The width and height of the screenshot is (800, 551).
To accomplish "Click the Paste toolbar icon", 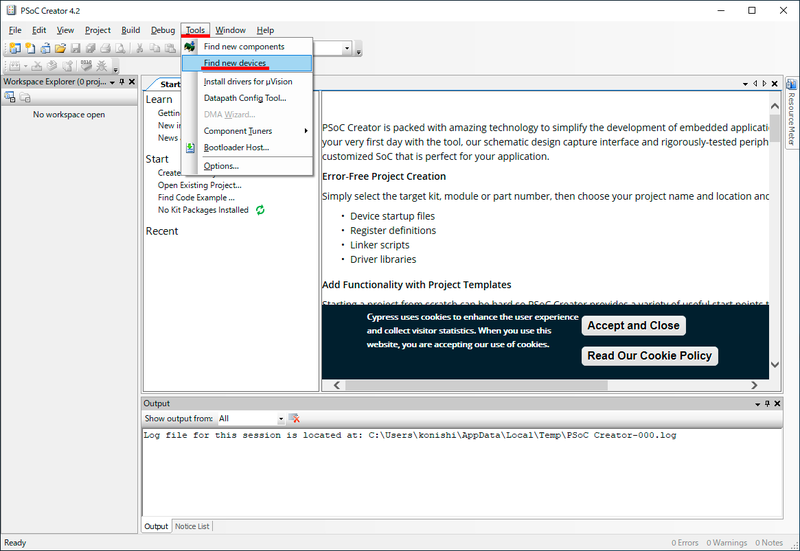I will tap(170, 48).
